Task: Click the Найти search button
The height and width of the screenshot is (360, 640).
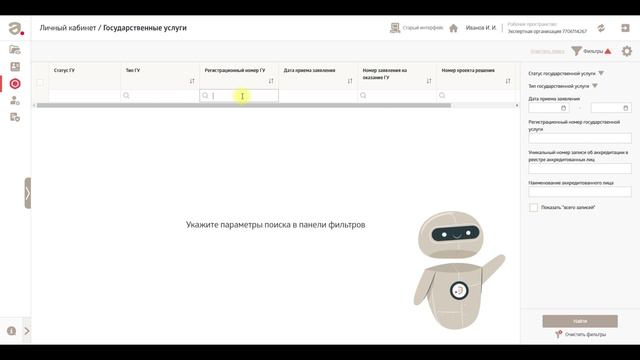Action: (580, 321)
